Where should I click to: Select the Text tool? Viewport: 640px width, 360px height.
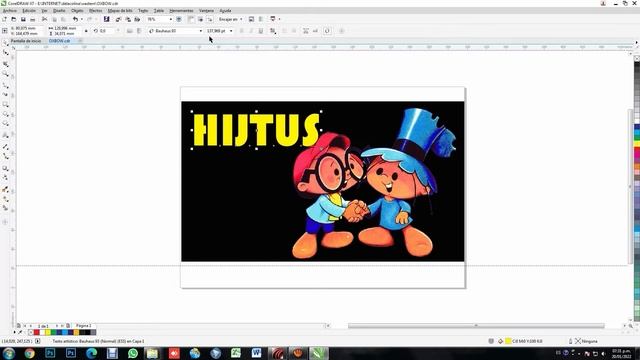coord(5,135)
